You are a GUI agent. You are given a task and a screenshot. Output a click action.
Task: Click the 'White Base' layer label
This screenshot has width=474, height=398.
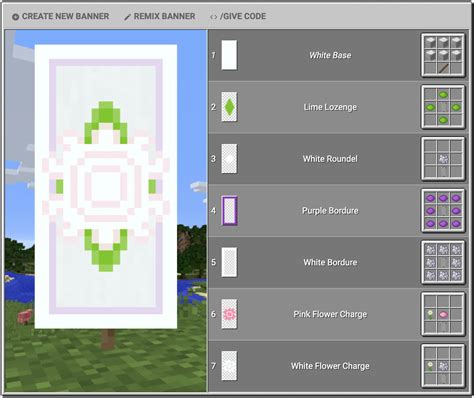(x=330, y=55)
